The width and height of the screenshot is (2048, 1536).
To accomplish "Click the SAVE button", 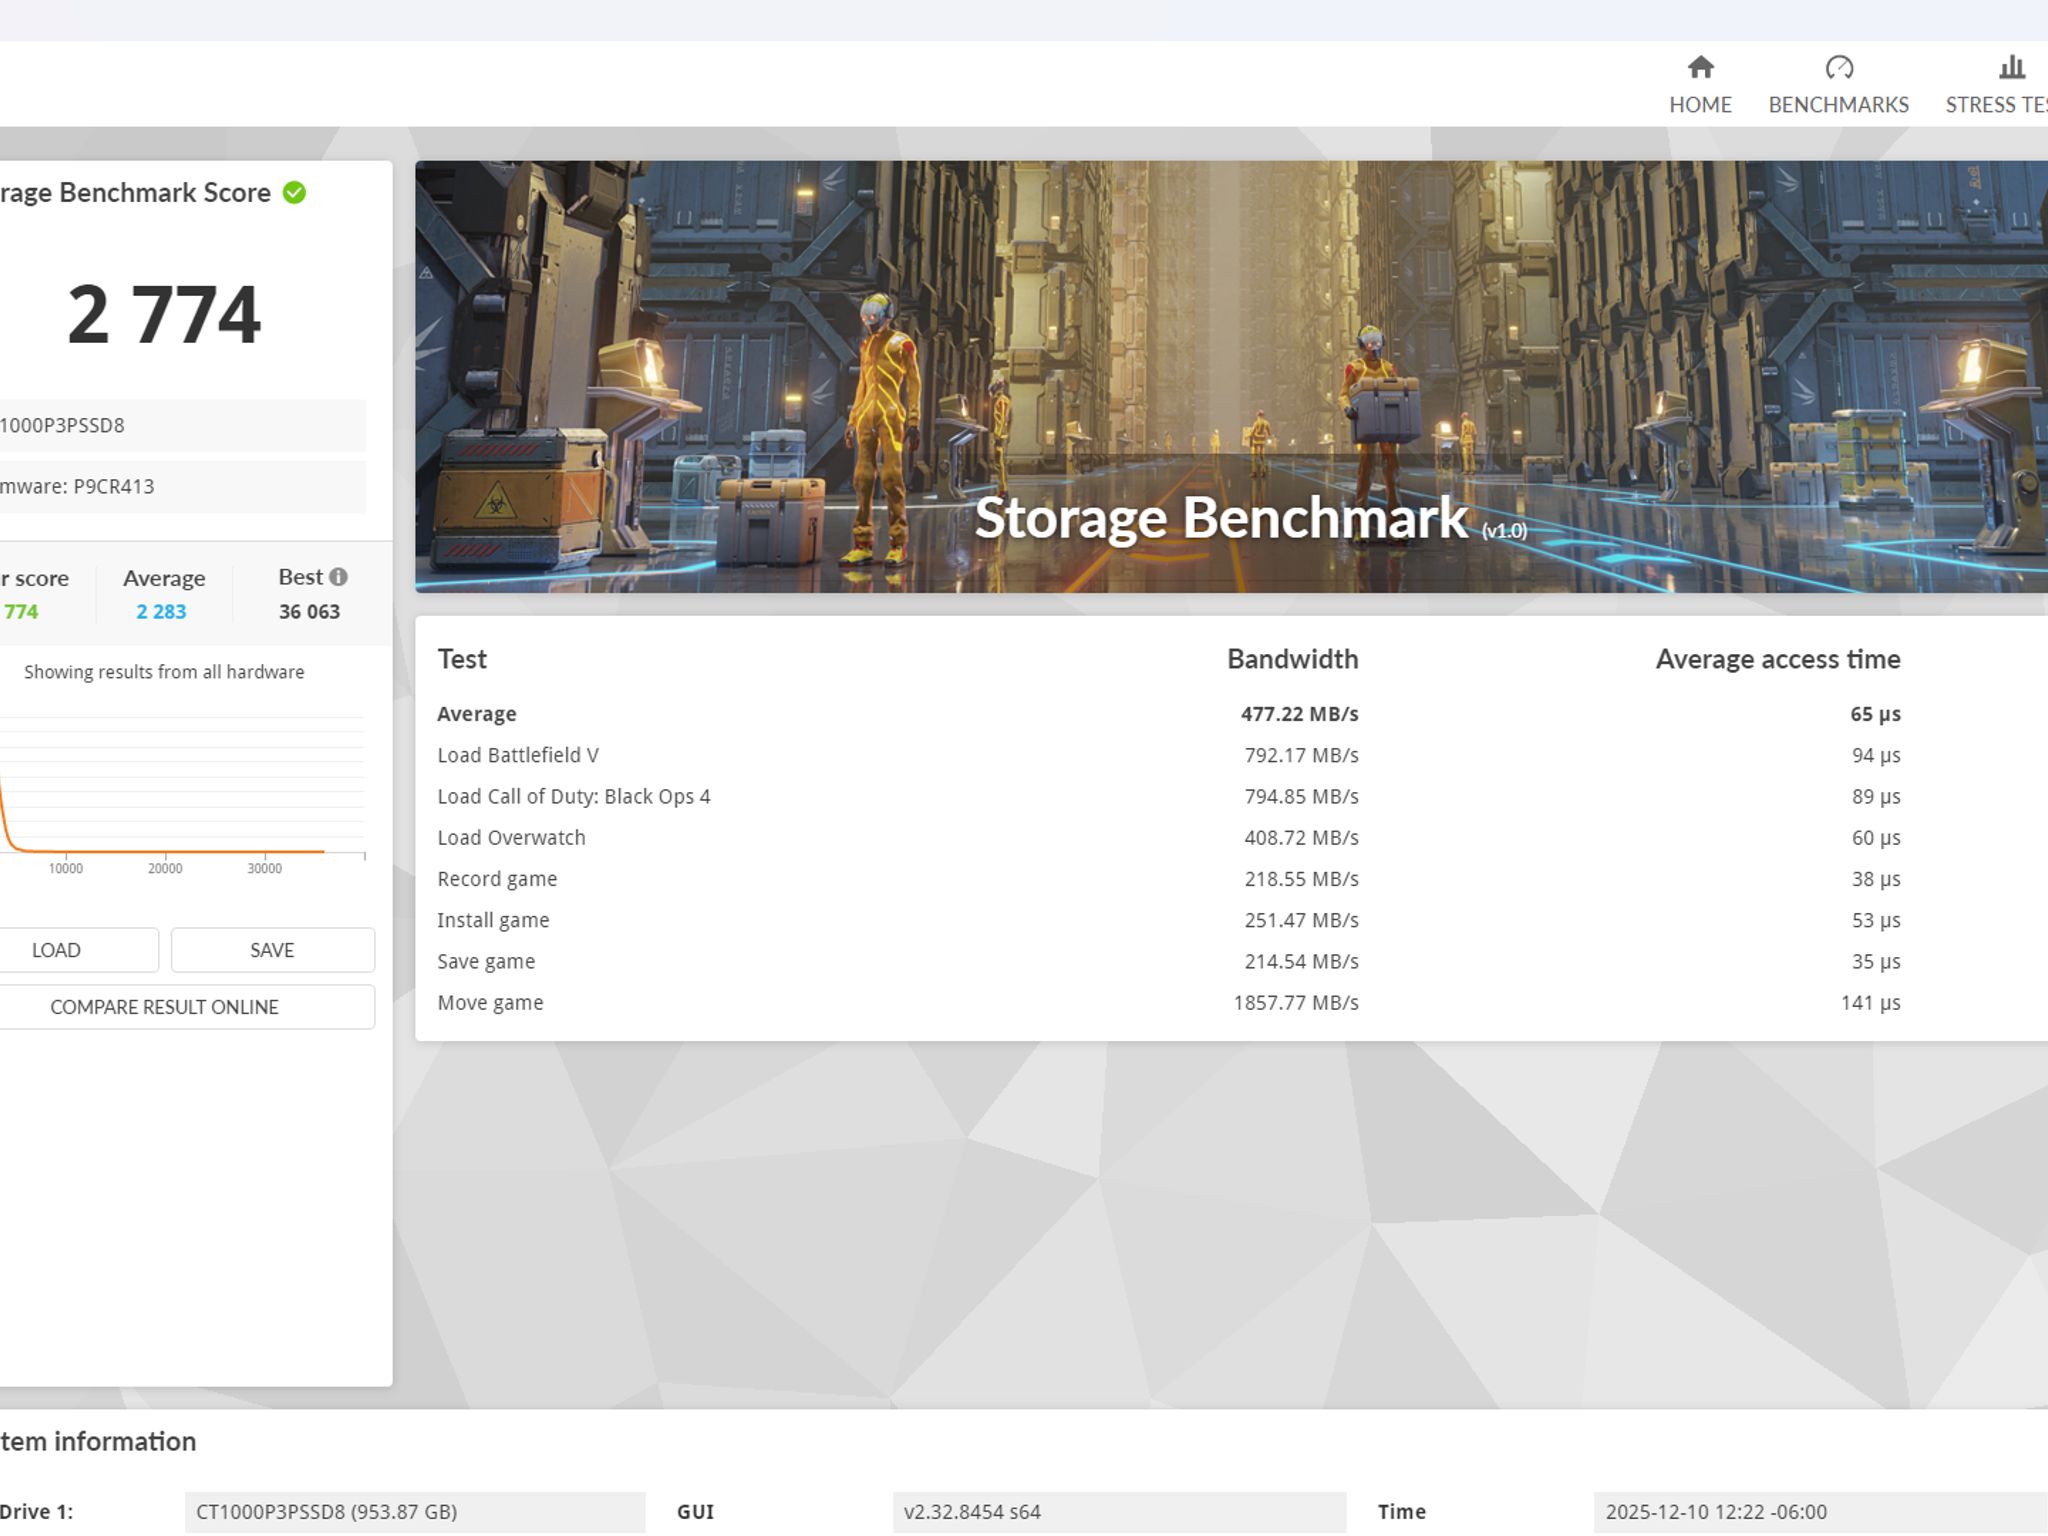I will click(272, 950).
